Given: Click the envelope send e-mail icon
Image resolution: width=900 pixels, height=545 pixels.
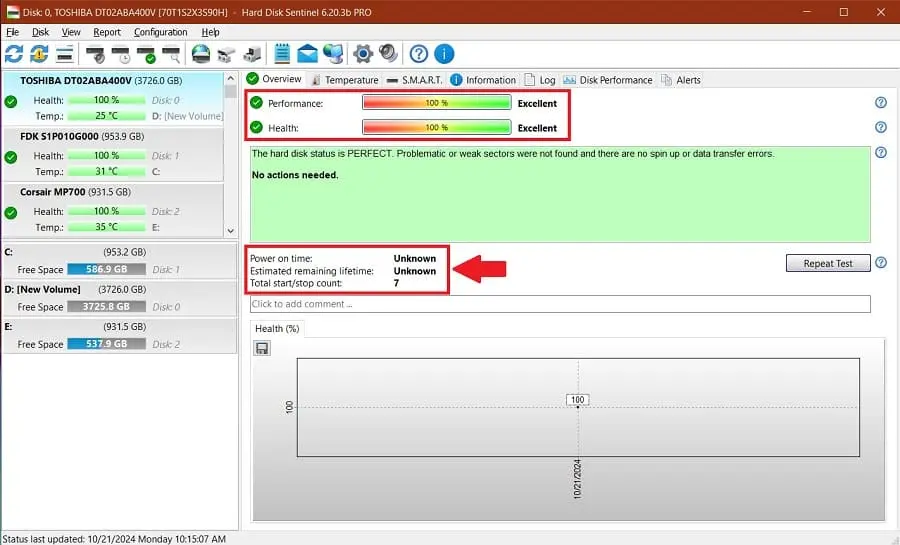Looking at the screenshot, I should coord(307,54).
